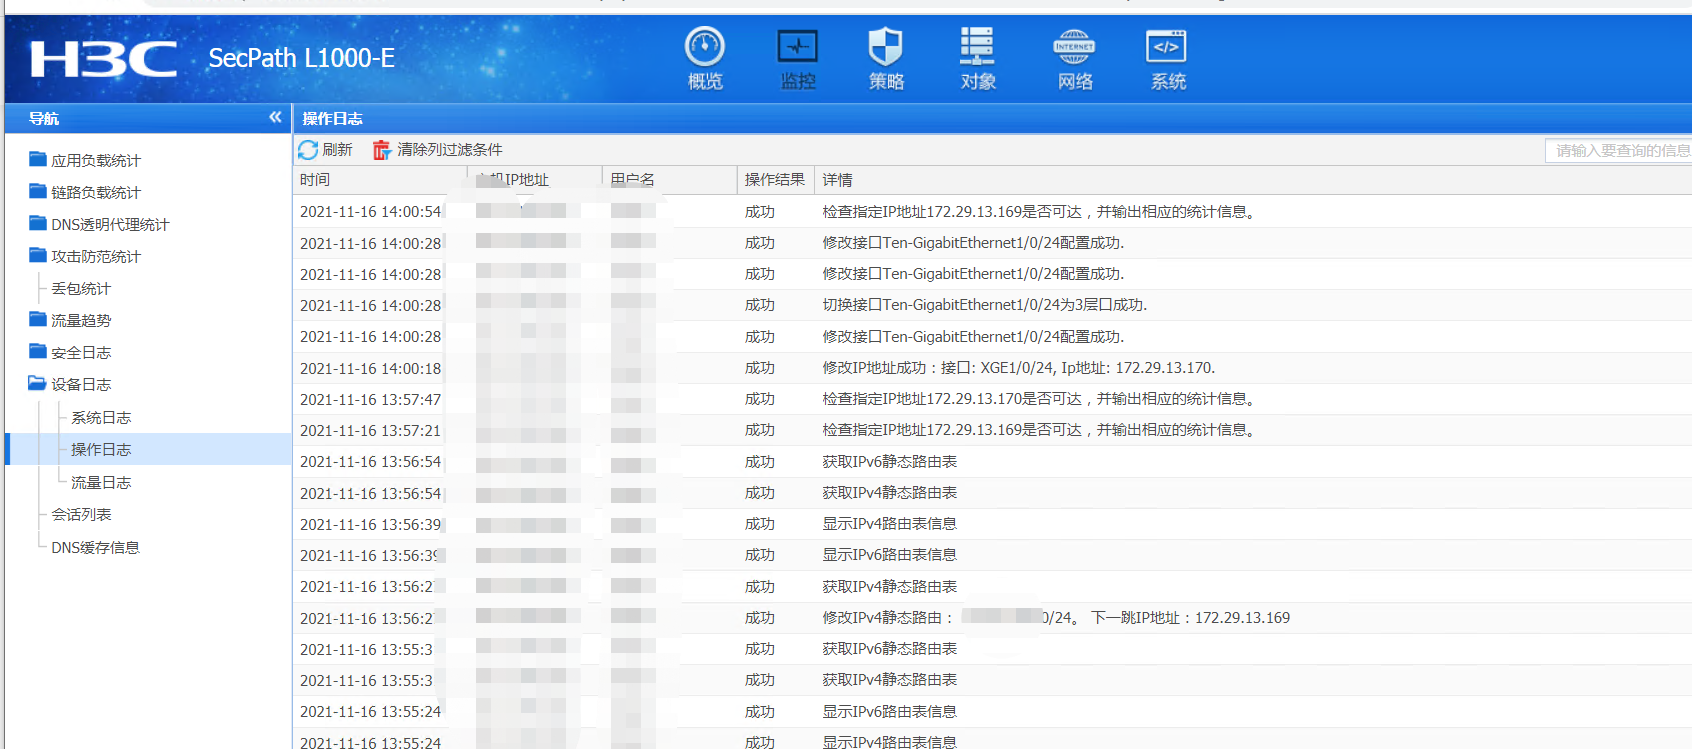Image resolution: width=1692 pixels, height=749 pixels.
Task: Expand 链路负载统计 in navigation tree
Action: 96,192
